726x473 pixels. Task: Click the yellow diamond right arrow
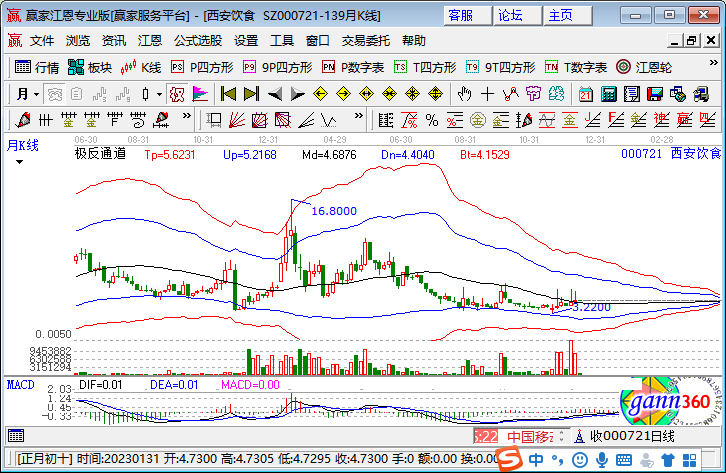[x=344, y=94]
